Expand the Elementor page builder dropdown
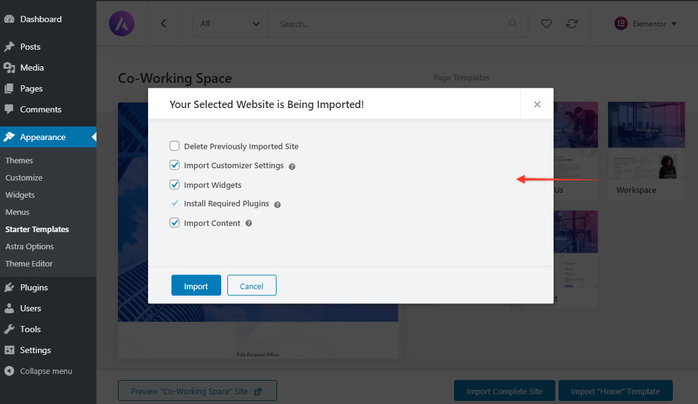This screenshot has height=404, width=698. tap(645, 24)
